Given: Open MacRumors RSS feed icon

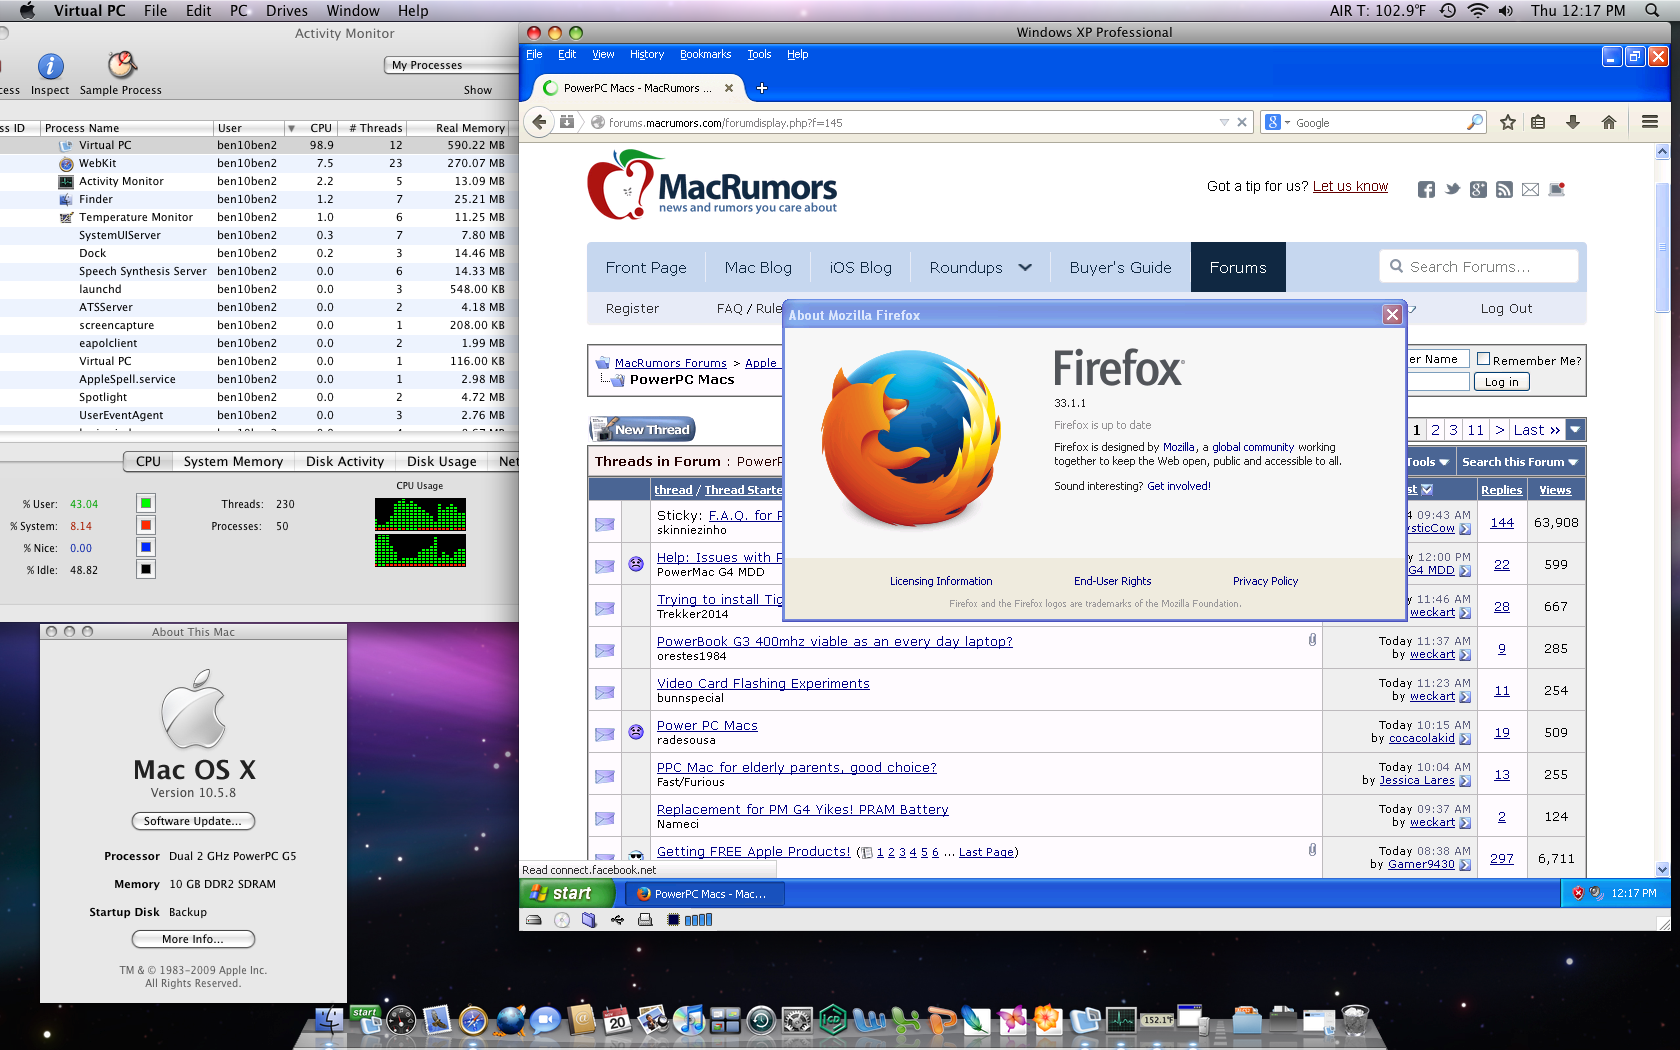Looking at the screenshot, I should tap(1504, 189).
